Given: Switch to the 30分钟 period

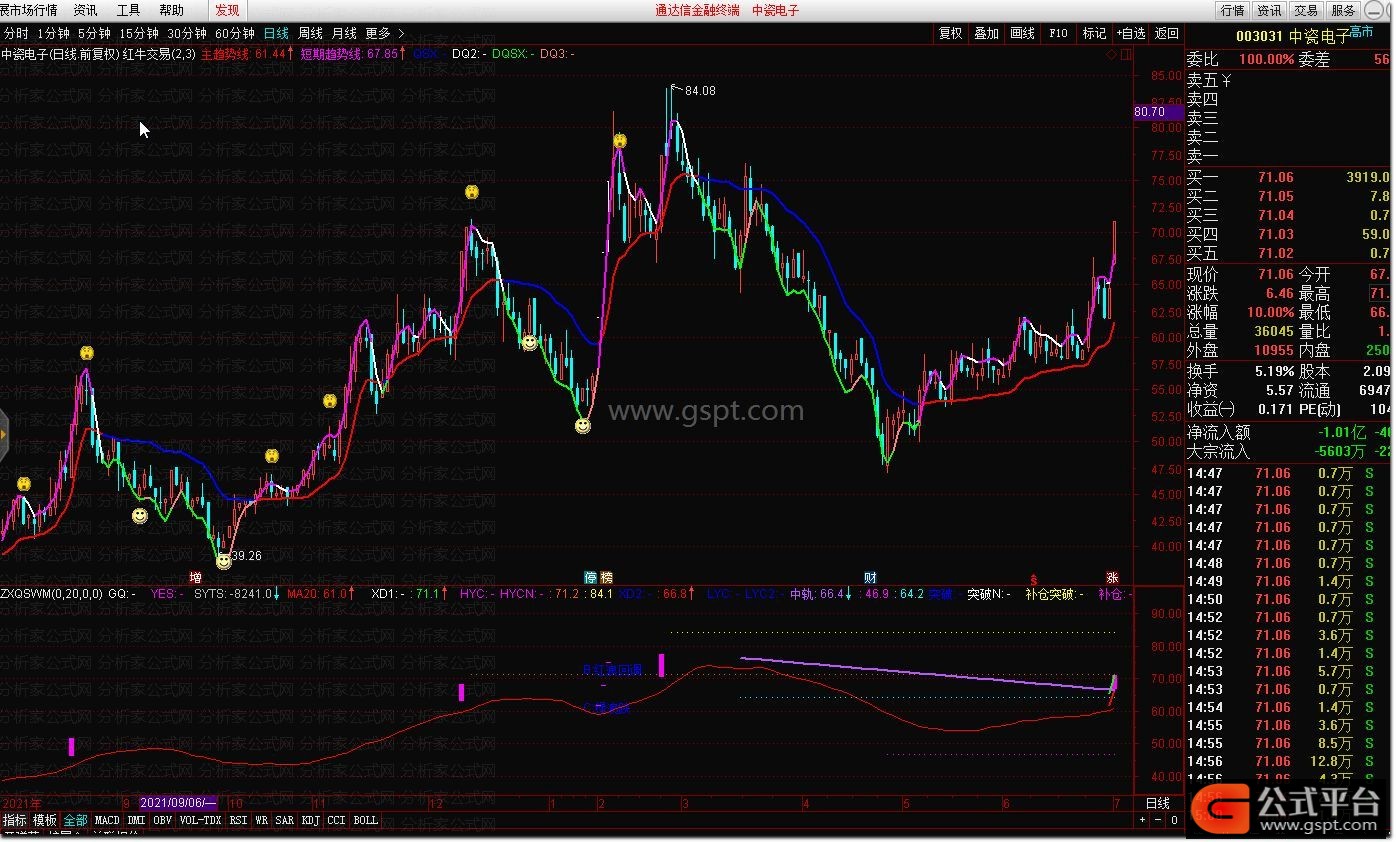Looking at the screenshot, I should click(x=187, y=33).
